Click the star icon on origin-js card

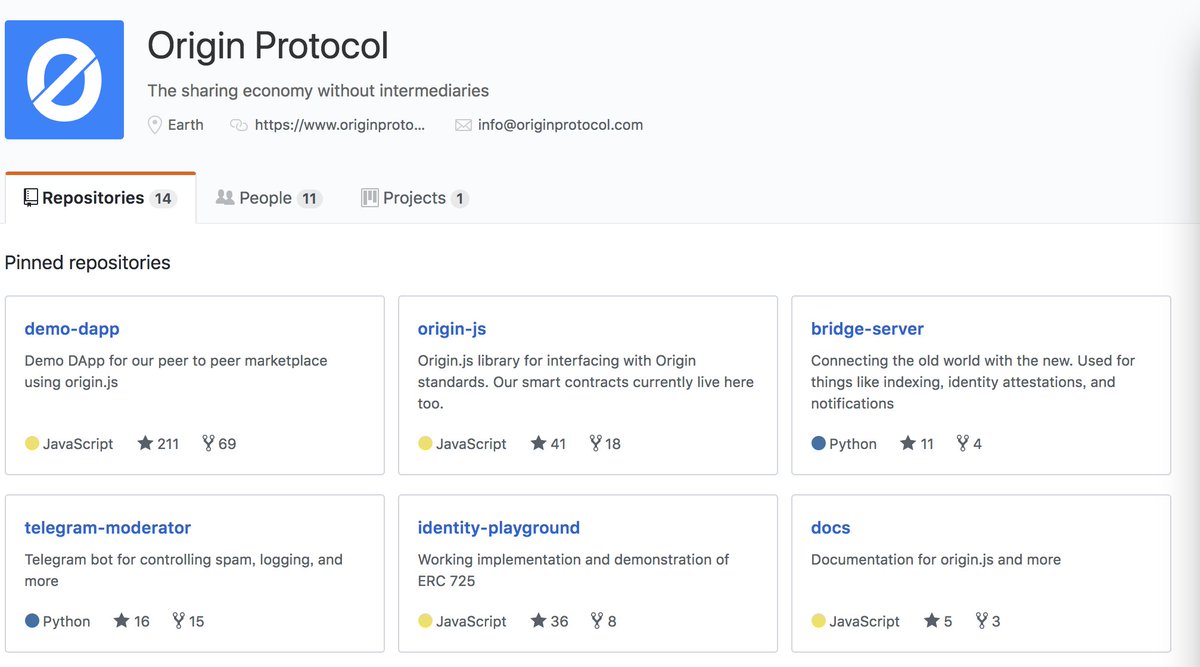tap(538, 443)
